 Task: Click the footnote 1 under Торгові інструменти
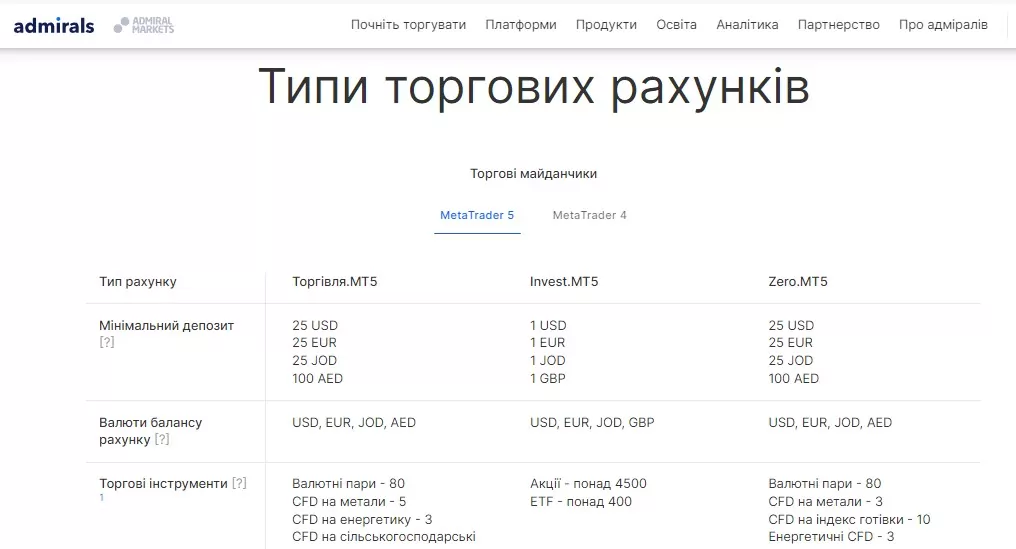point(102,498)
